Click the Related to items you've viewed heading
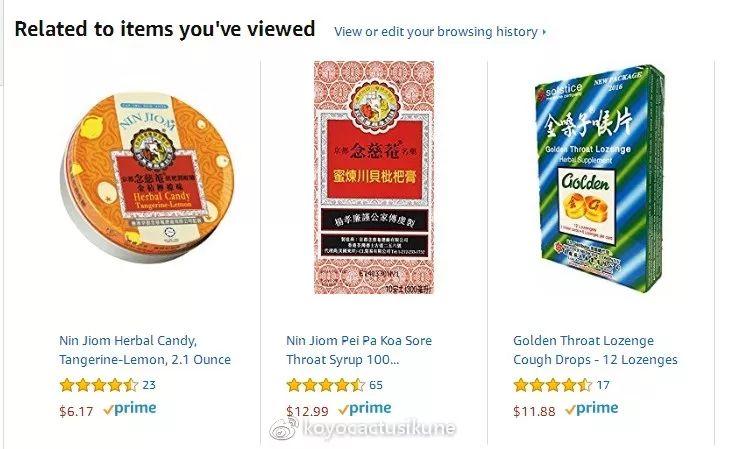This screenshot has height=449, width=729. (165, 29)
